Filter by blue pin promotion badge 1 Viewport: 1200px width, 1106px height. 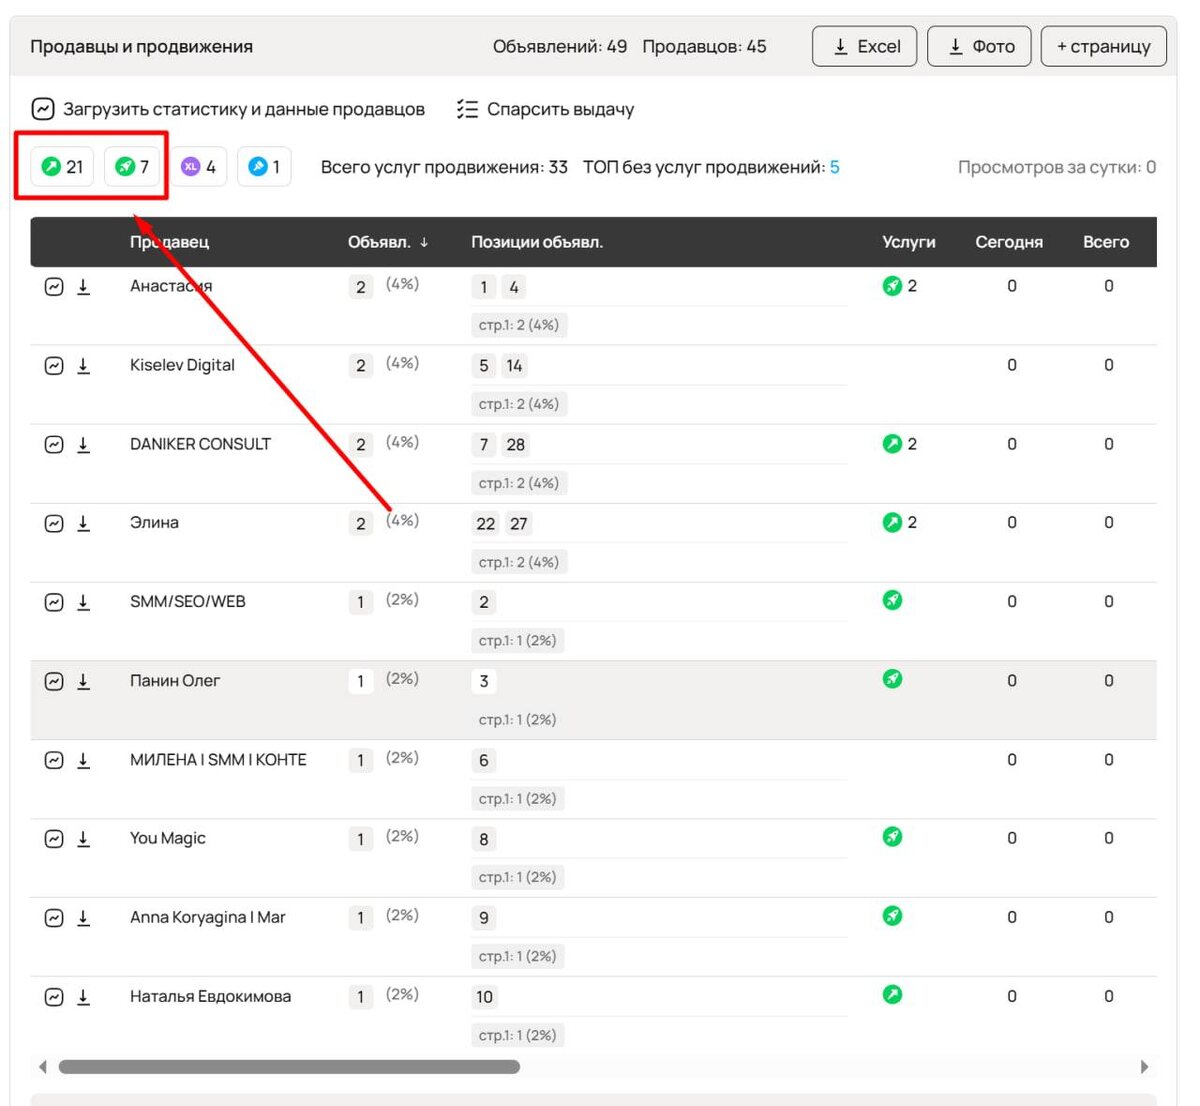264,167
